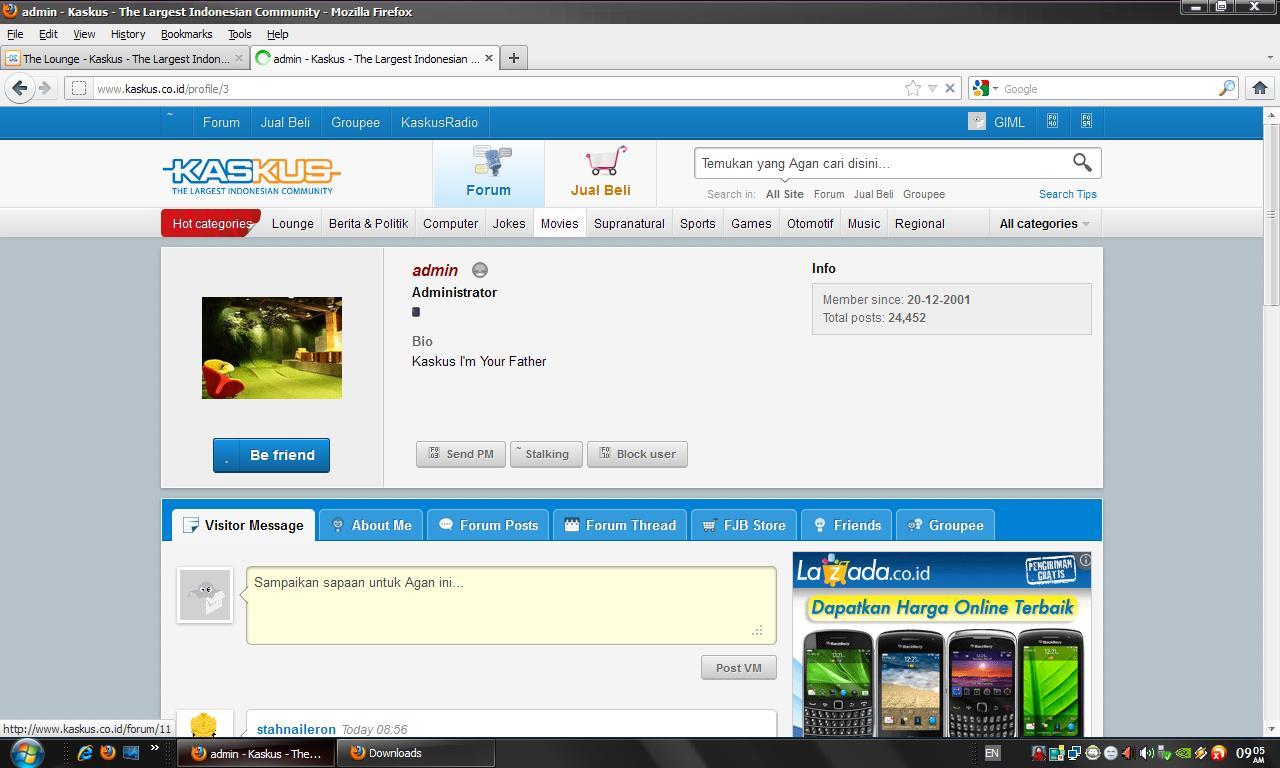Switch to the Friends profile tab

pyautogui.click(x=847, y=525)
